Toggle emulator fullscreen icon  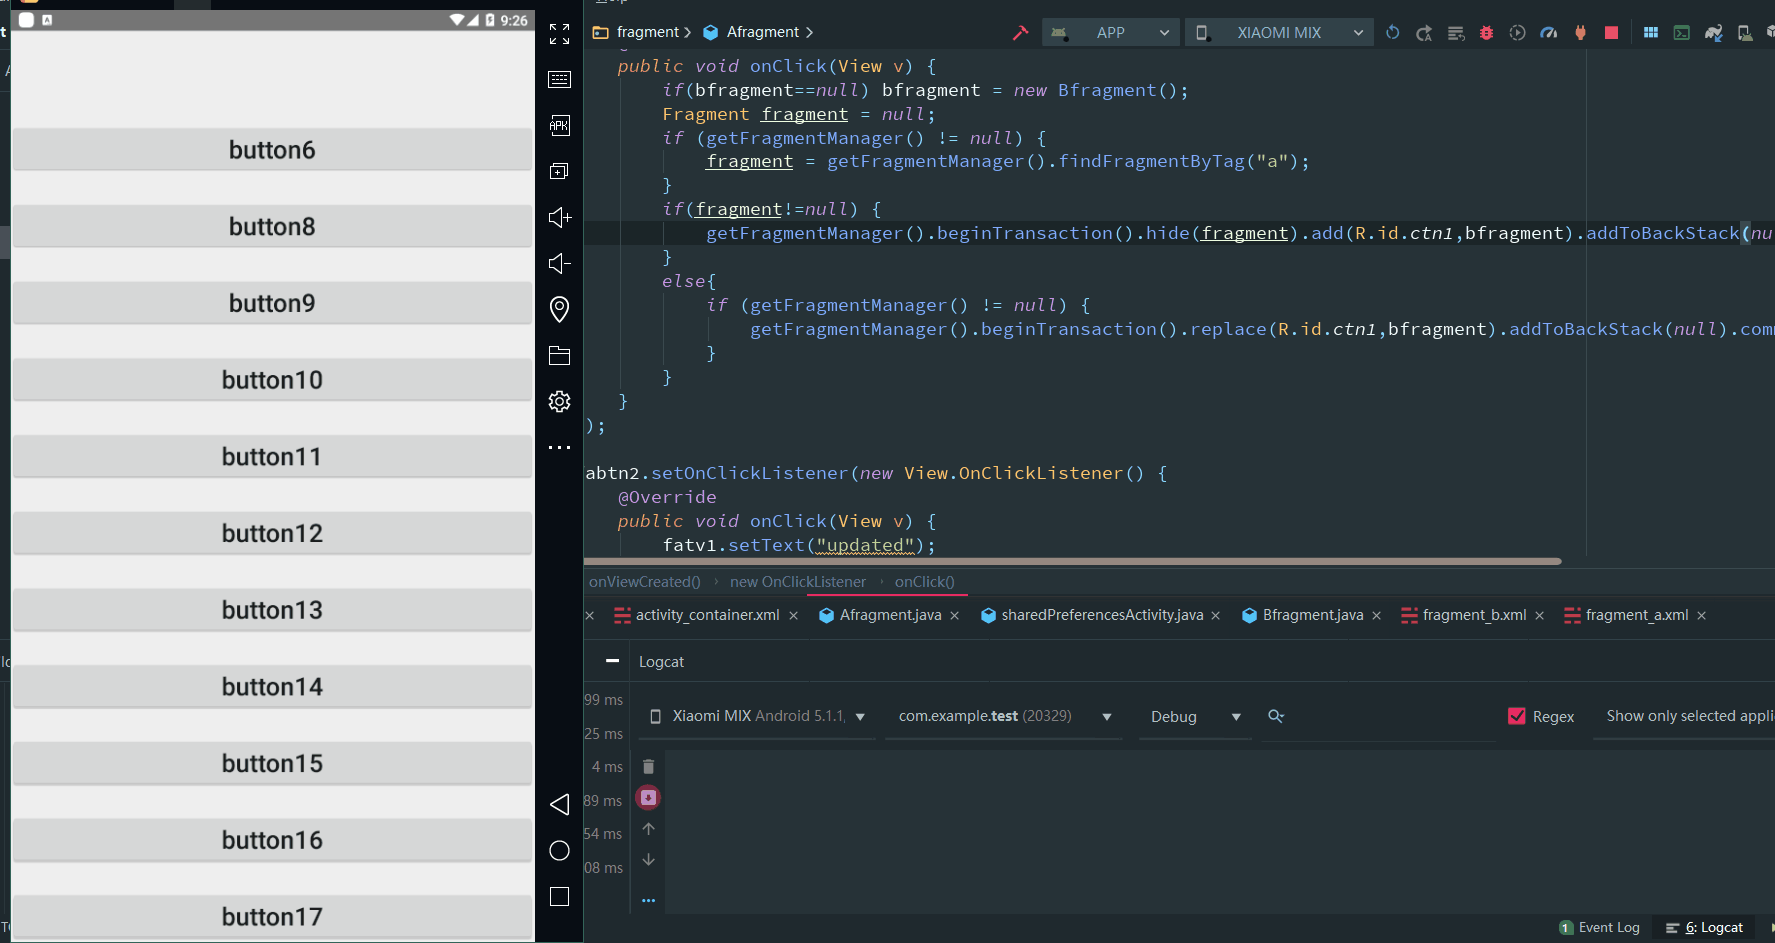click(x=559, y=34)
